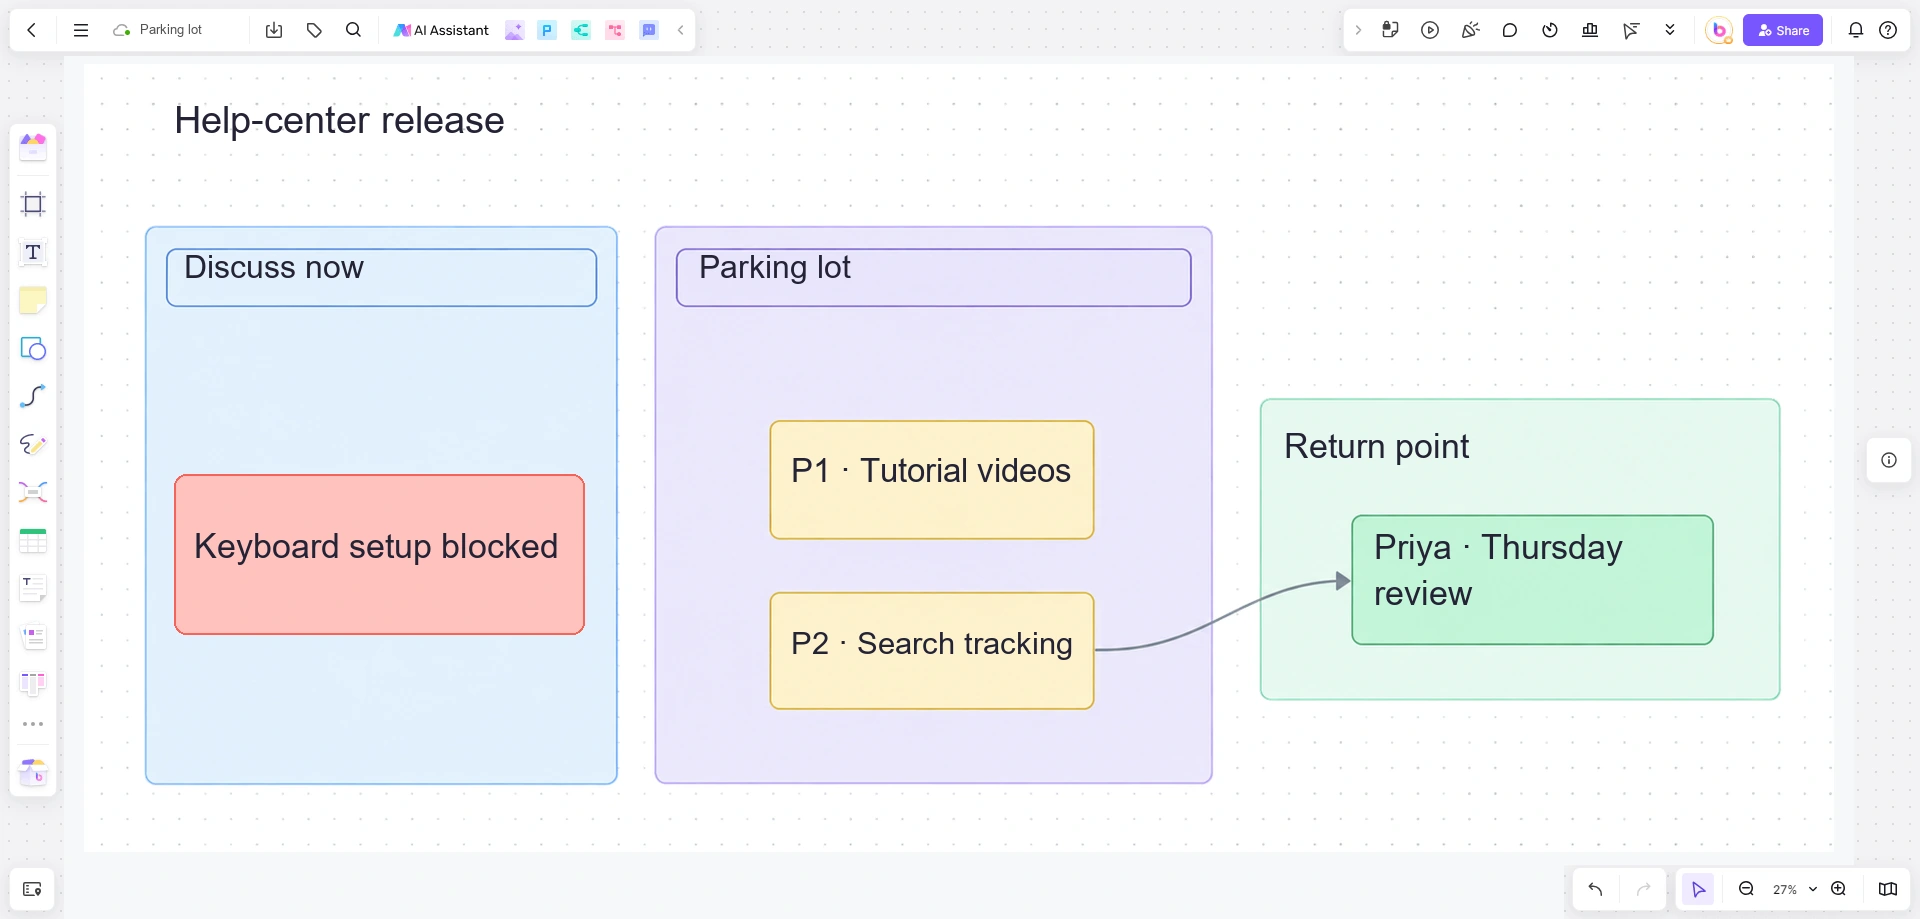The height and width of the screenshot is (919, 1920).
Task: Collapse the right toolbar with chevron arrow
Action: pos(1358,30)
